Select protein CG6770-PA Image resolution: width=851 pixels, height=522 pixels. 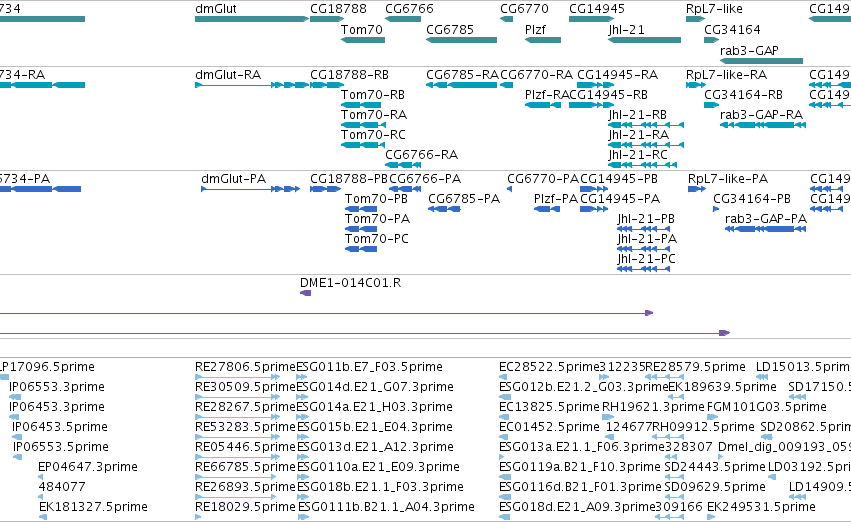click(x=510, y=189)
